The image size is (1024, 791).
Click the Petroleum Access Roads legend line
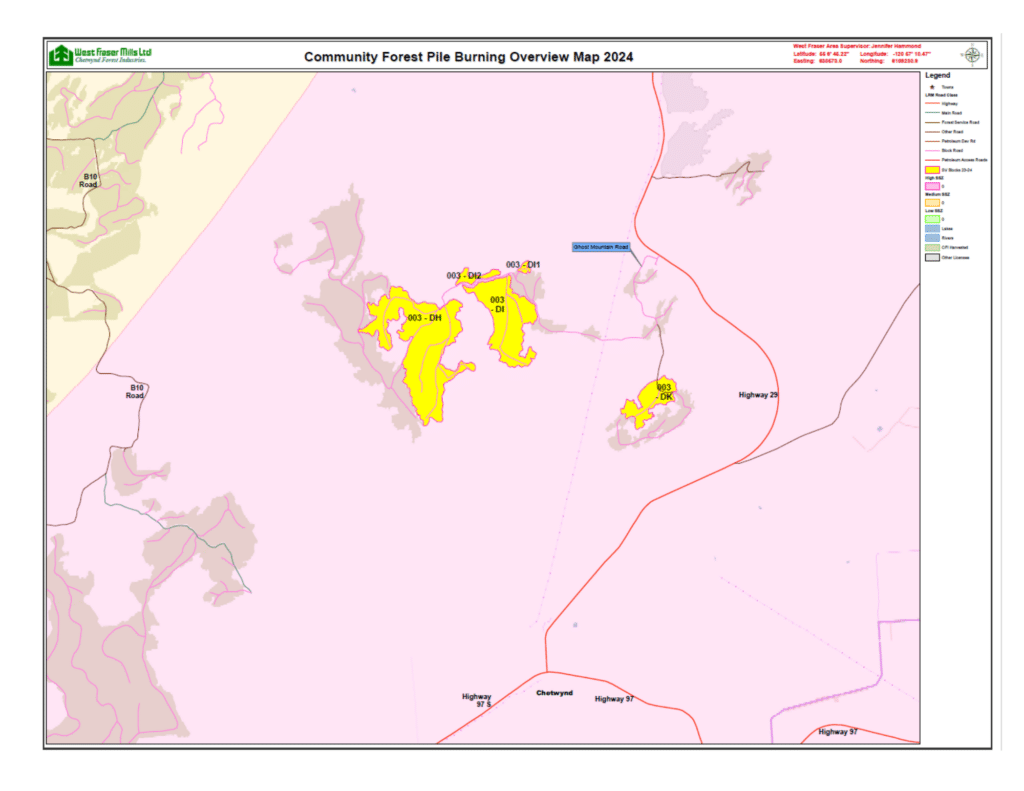(932, 159)
